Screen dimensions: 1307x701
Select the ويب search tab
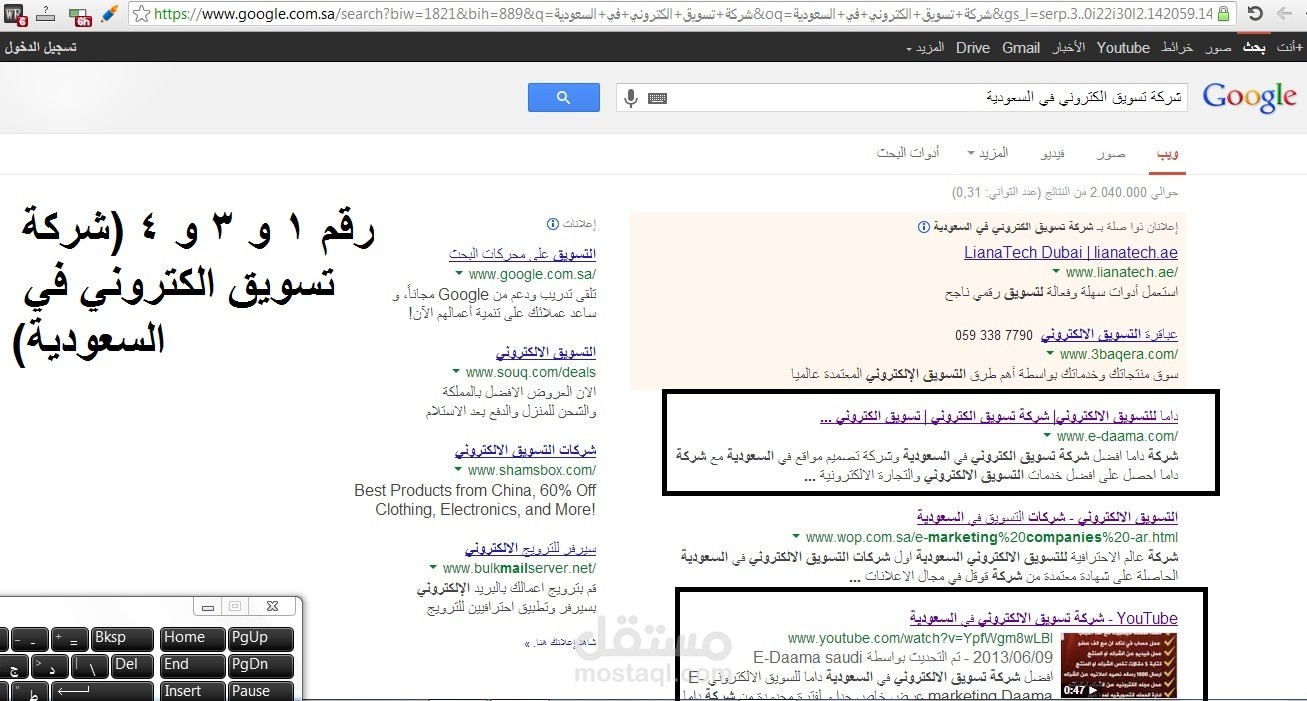point(1168,153)
